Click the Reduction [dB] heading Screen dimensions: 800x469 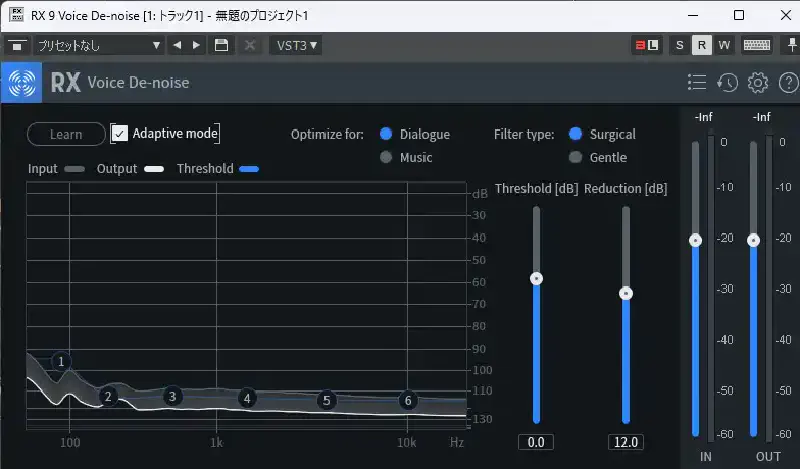(x=626, y=189)
